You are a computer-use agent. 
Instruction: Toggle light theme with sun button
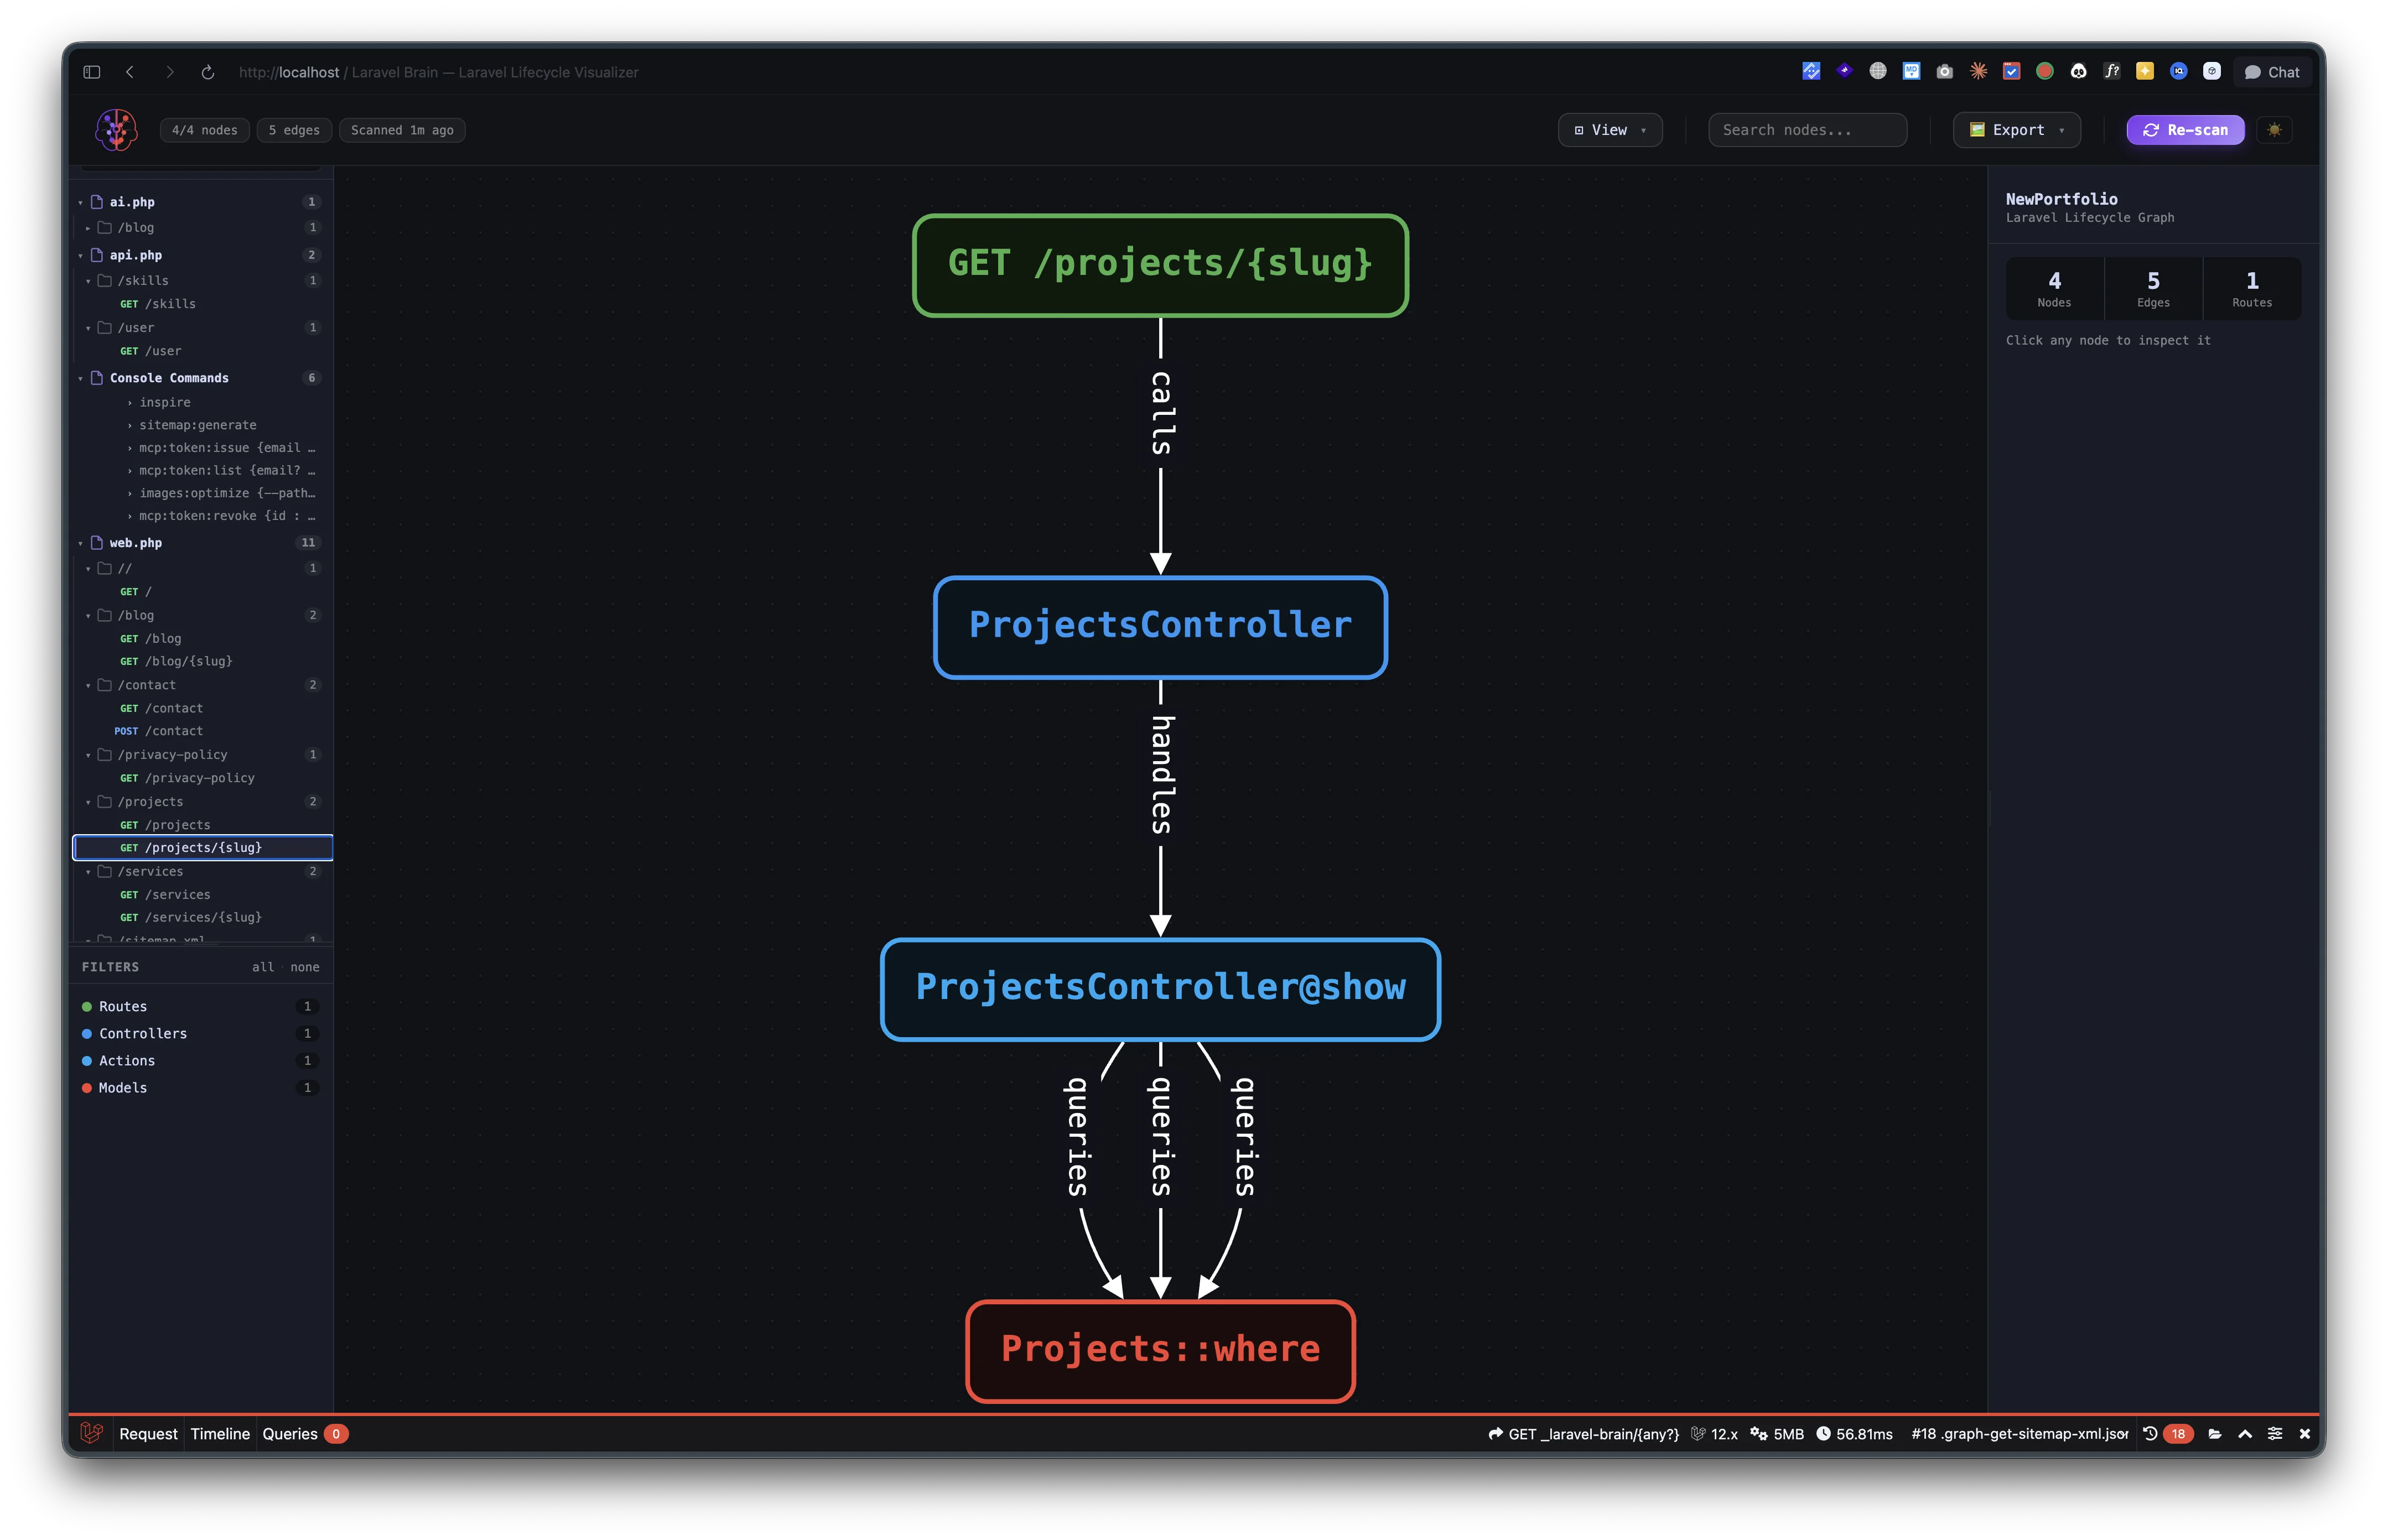2275,130
